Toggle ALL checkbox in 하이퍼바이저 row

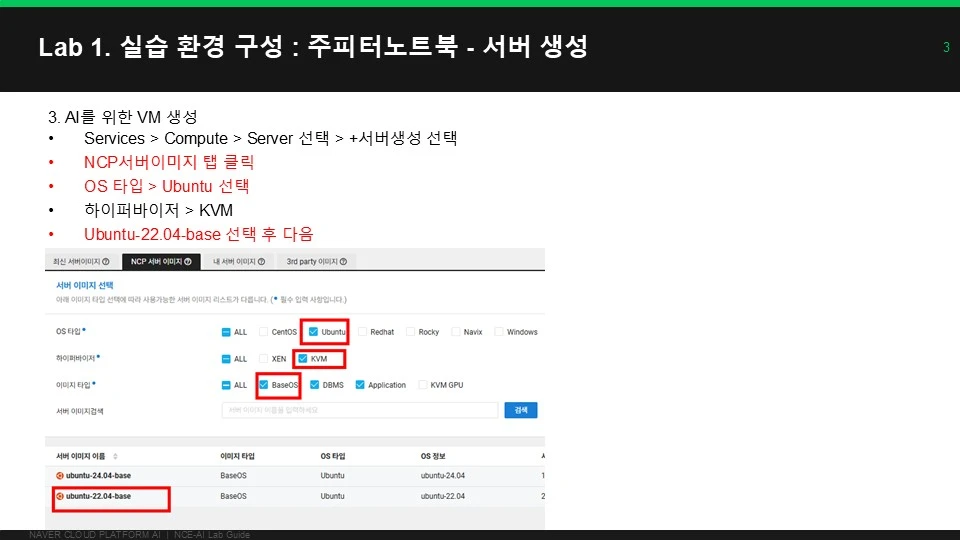coord(226,359)
